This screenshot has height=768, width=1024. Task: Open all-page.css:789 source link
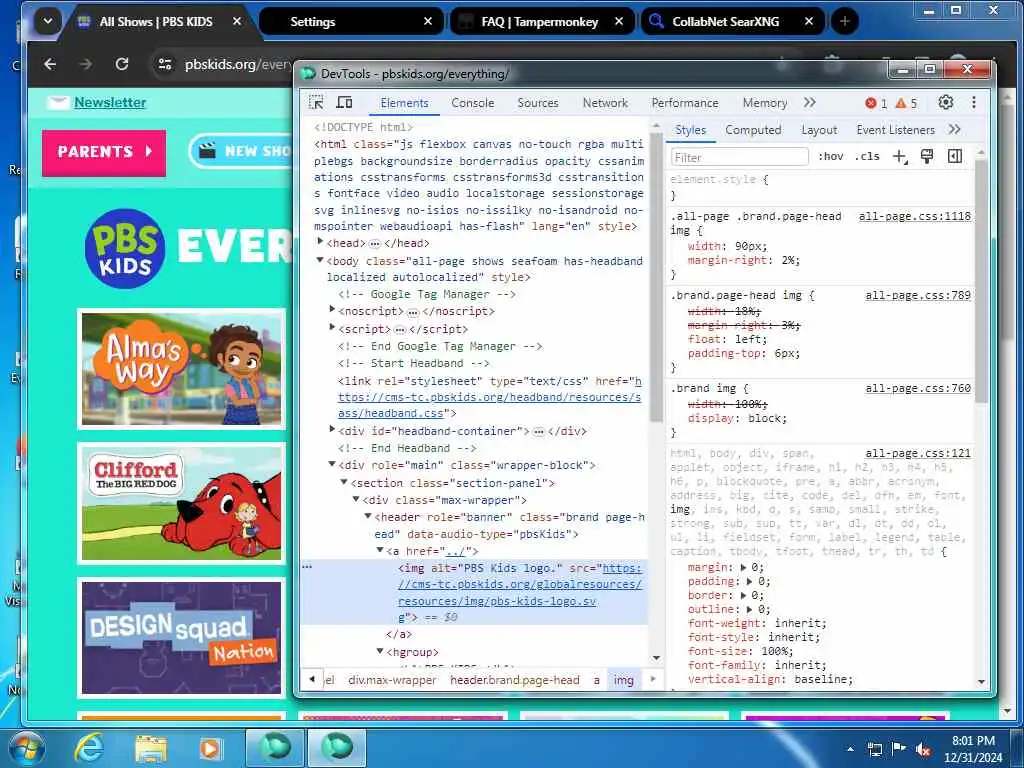(x=918, y=295)
